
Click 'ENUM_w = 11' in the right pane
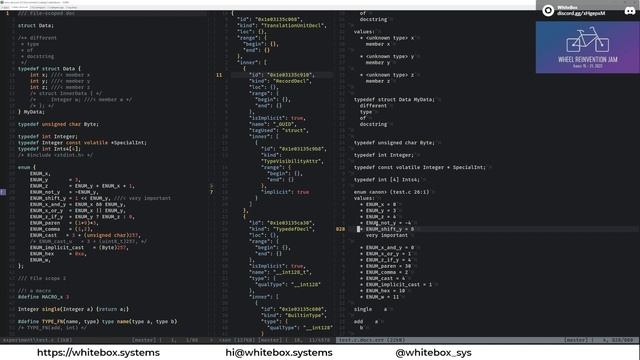pos(382,297)
